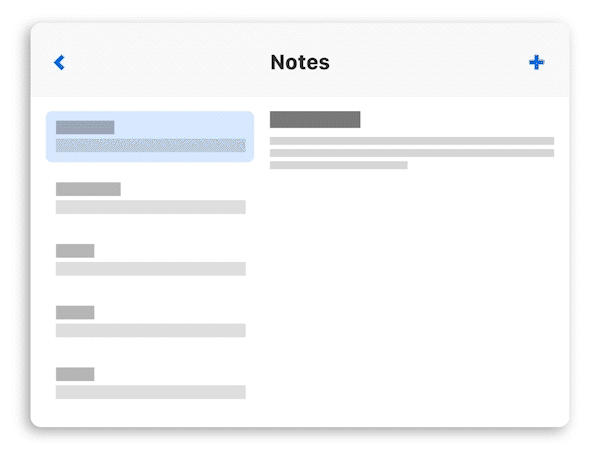This screenshot has height=450, width=600.
Task: Click the short last body line of note
Action: [x=338, y=165]
